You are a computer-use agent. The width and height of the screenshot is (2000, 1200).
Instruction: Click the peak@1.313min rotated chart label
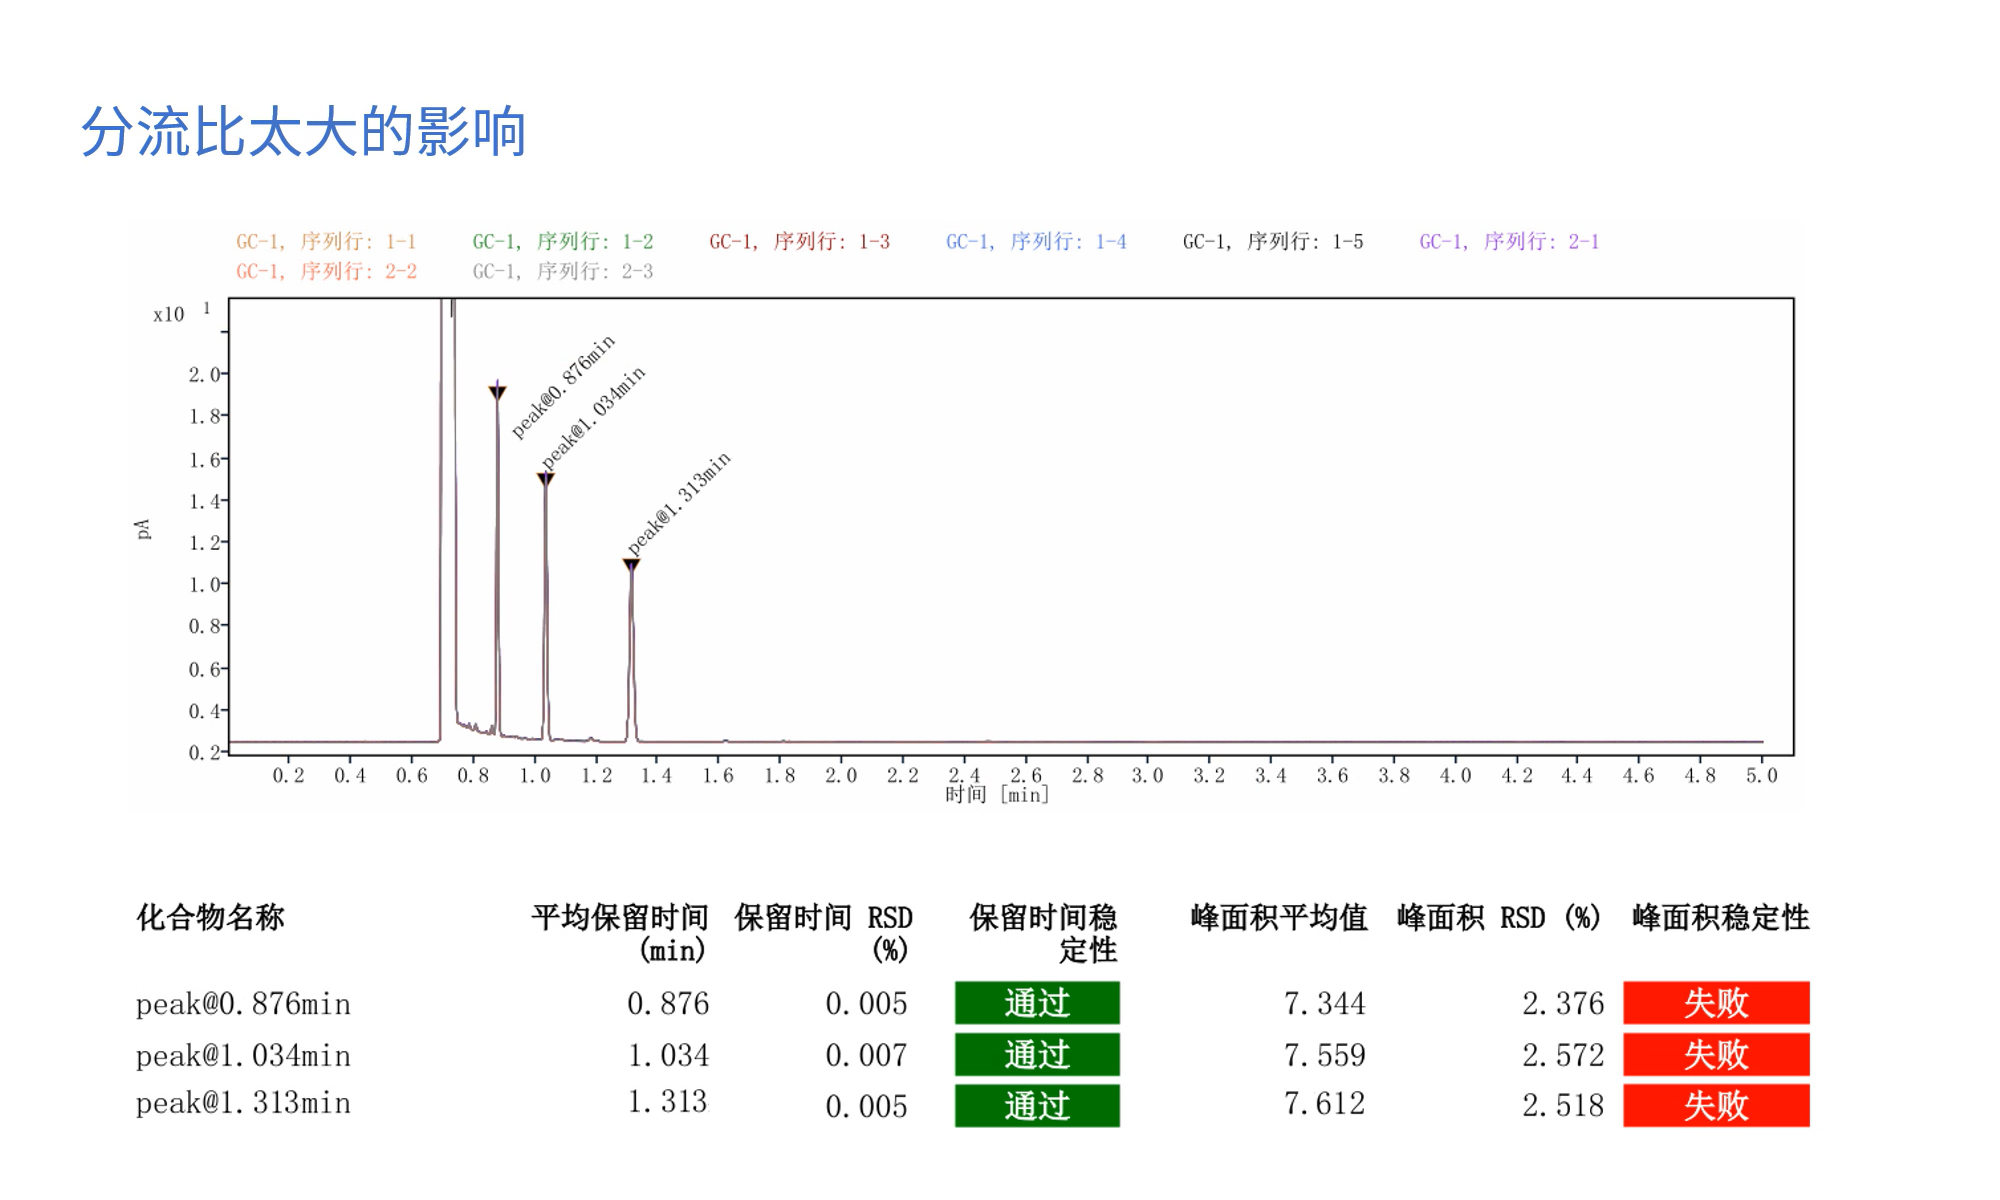(679, 503)
